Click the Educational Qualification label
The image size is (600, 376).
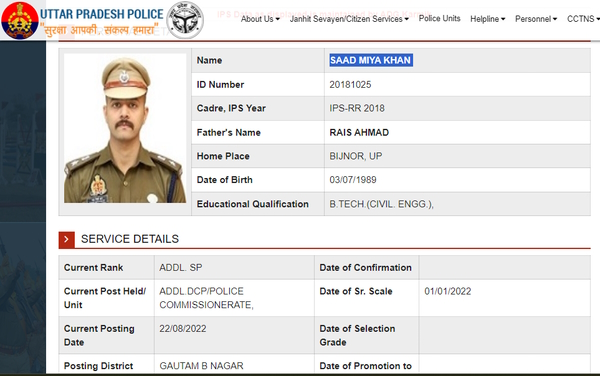point(253,204)
